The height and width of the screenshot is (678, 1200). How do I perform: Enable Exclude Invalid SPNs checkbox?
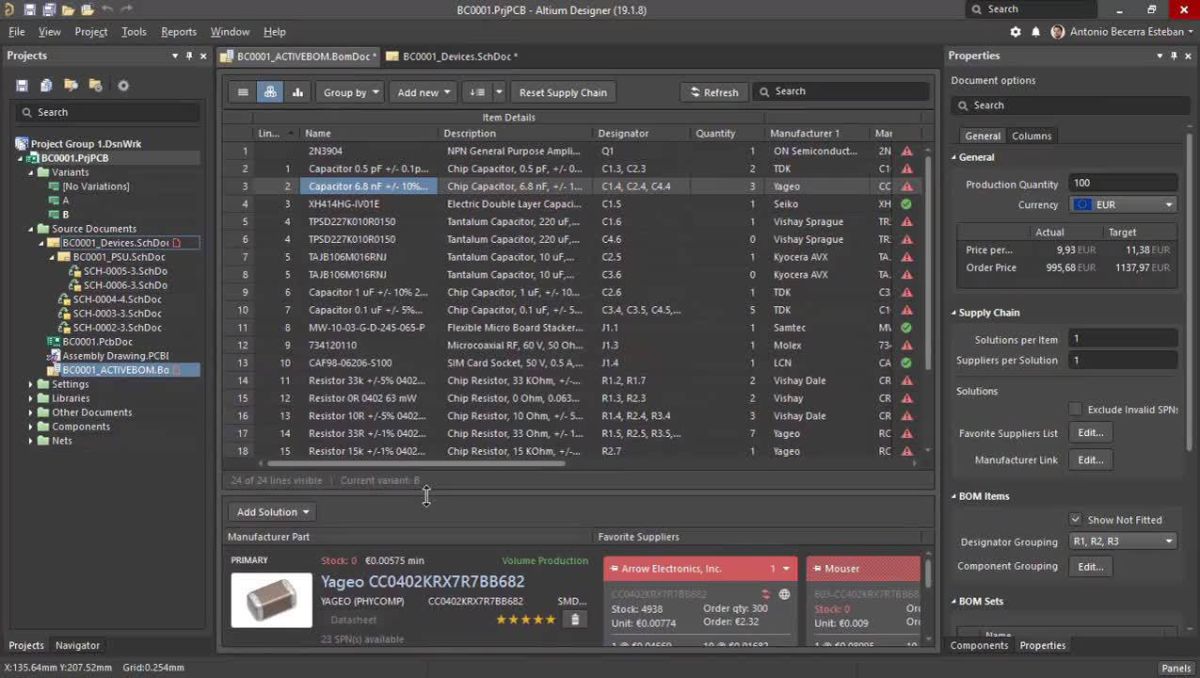pyautogui.click(x=1075, y=409)
